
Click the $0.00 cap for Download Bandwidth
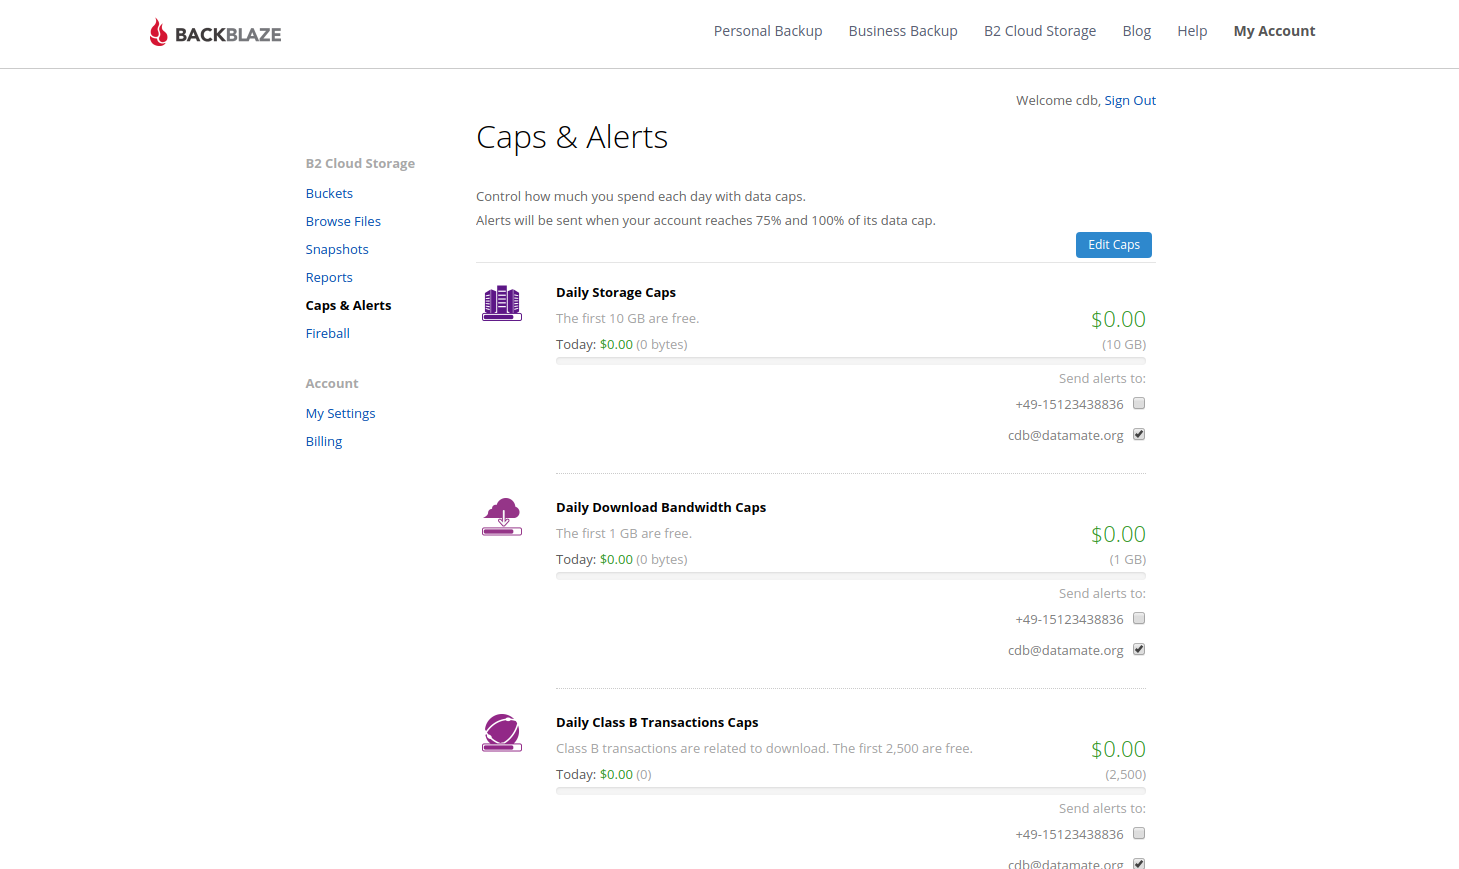(1118, 534)
